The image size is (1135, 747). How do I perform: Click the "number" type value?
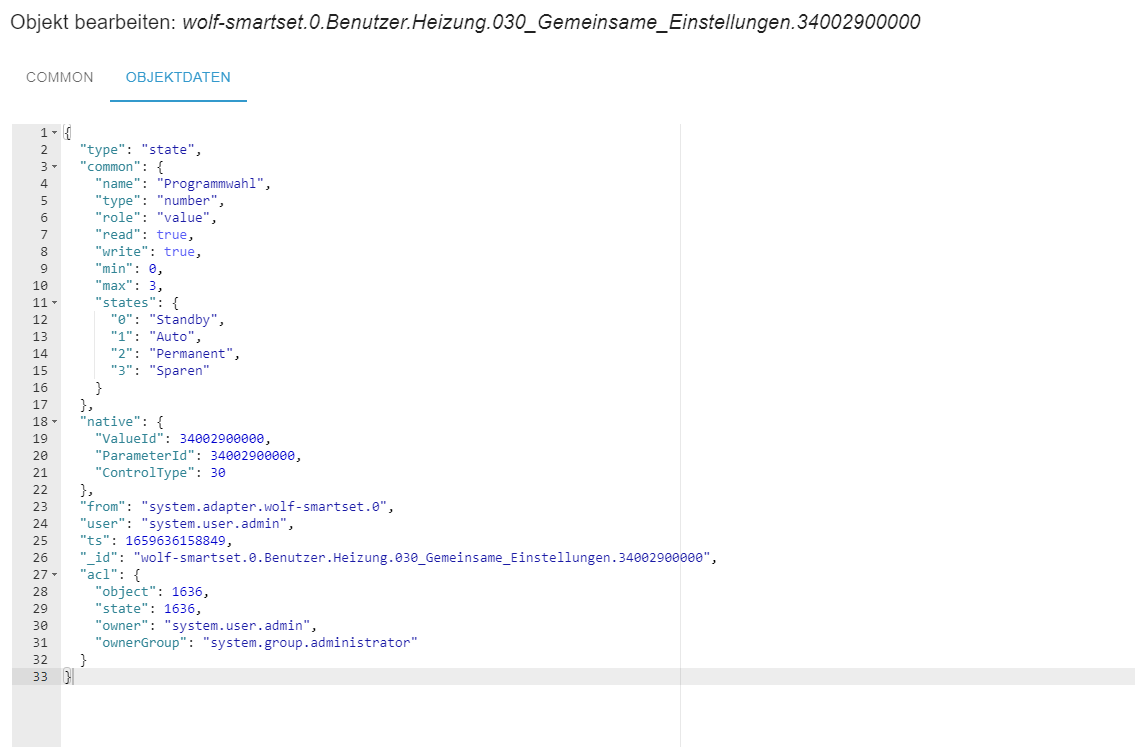pyautogui.click(x=187, y=201)
